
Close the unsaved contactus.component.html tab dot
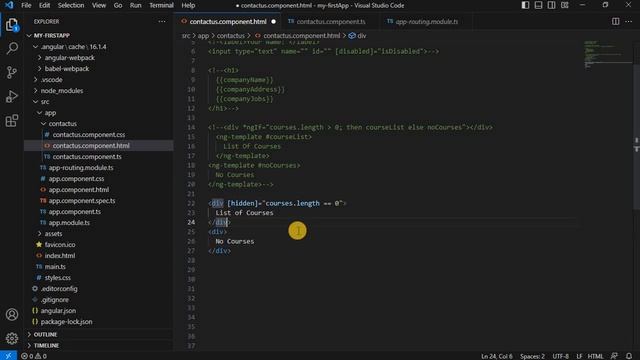(273, 22)
